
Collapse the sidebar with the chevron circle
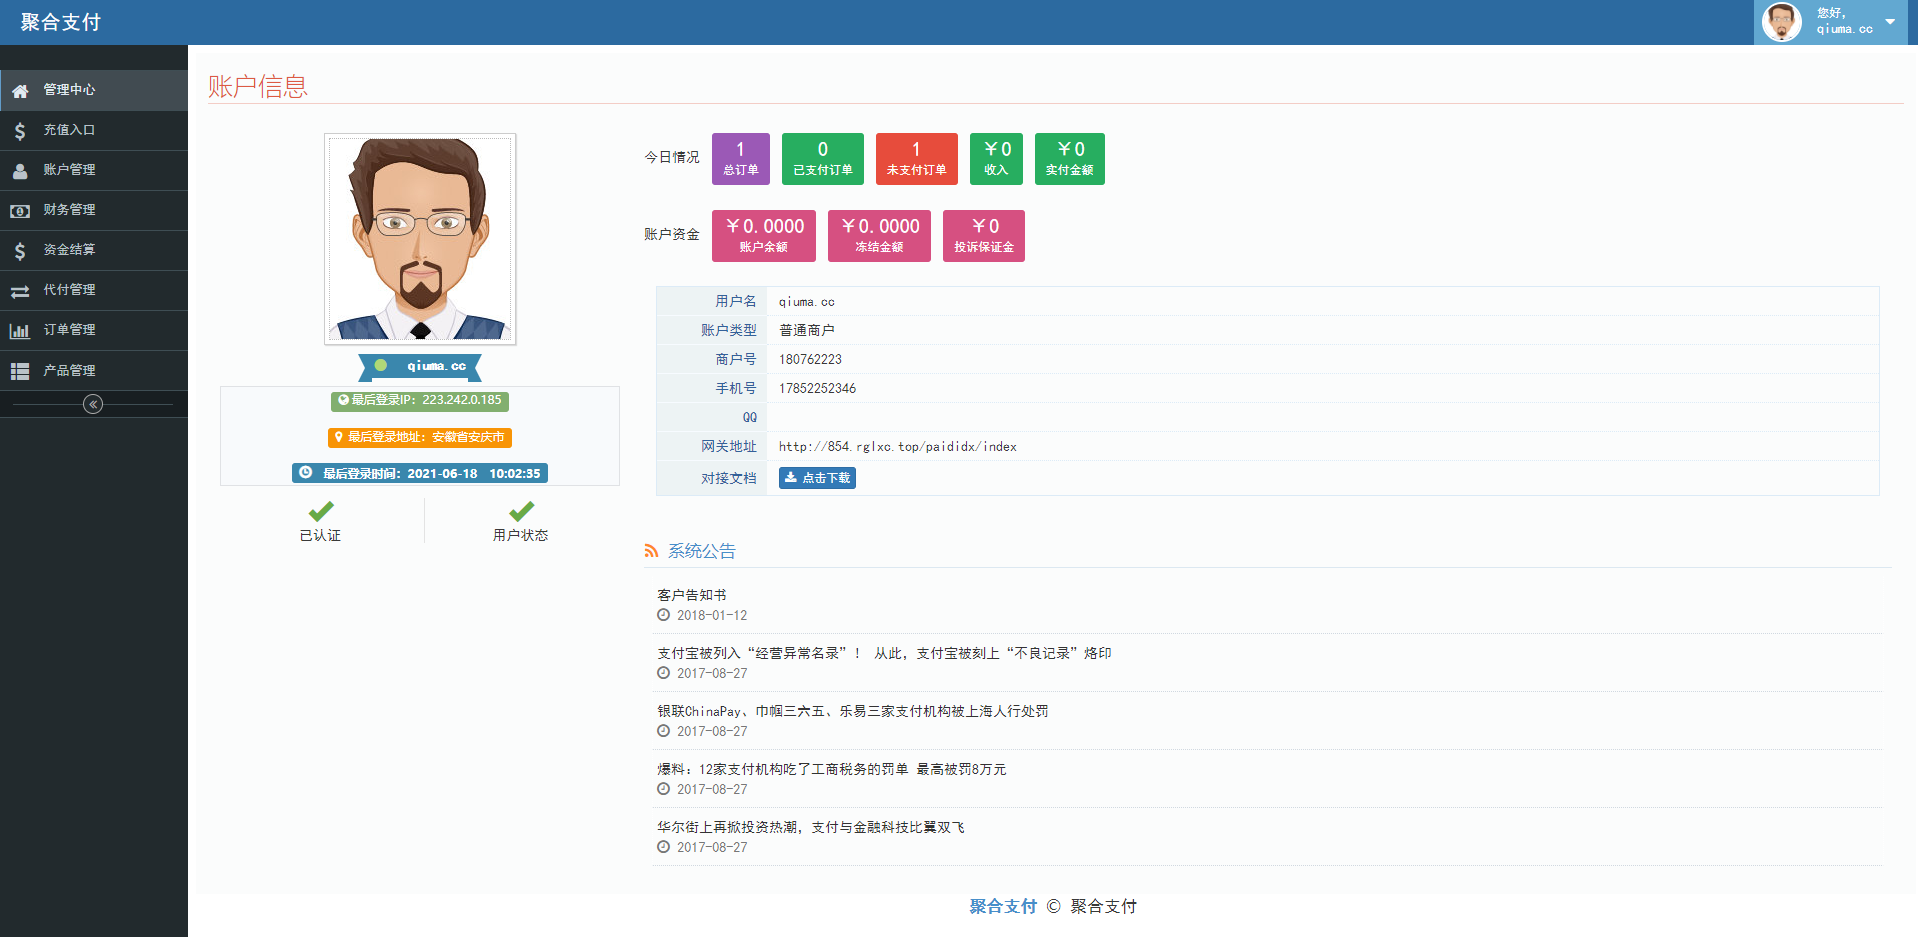click(x=93, y=404)
